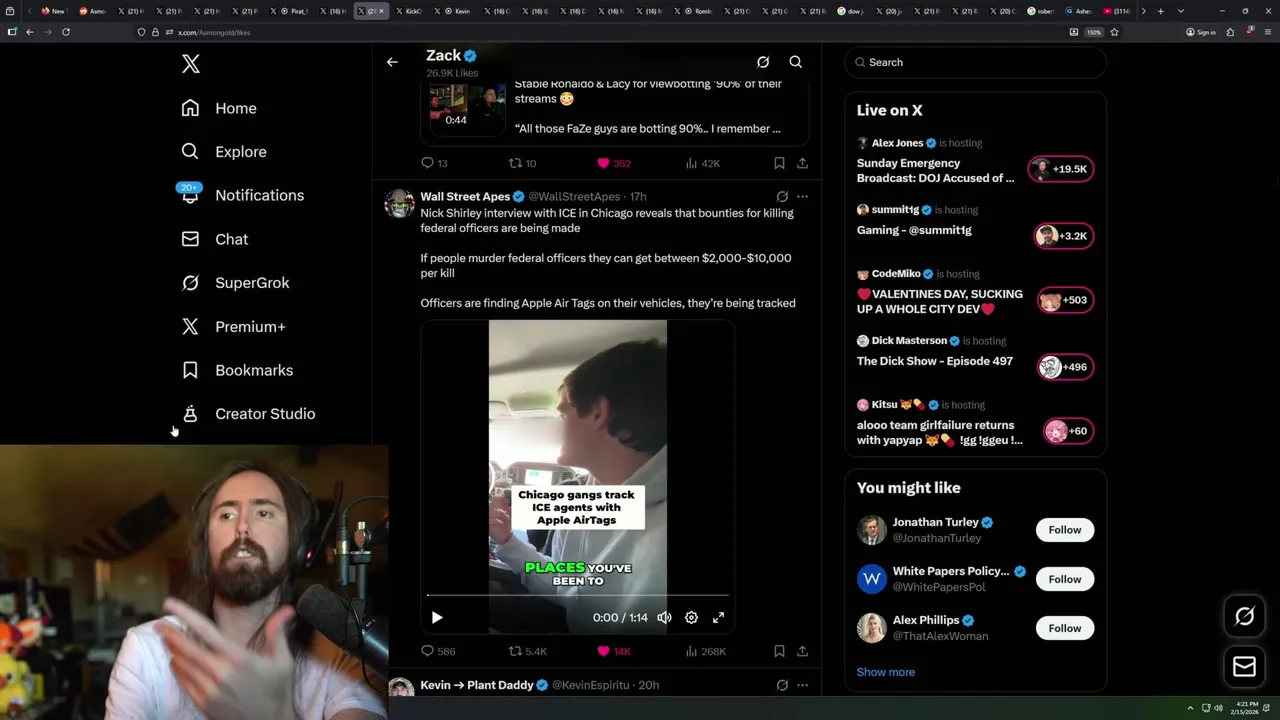
Task: Reply to post with 586 replies
Action: pos(438,651)
